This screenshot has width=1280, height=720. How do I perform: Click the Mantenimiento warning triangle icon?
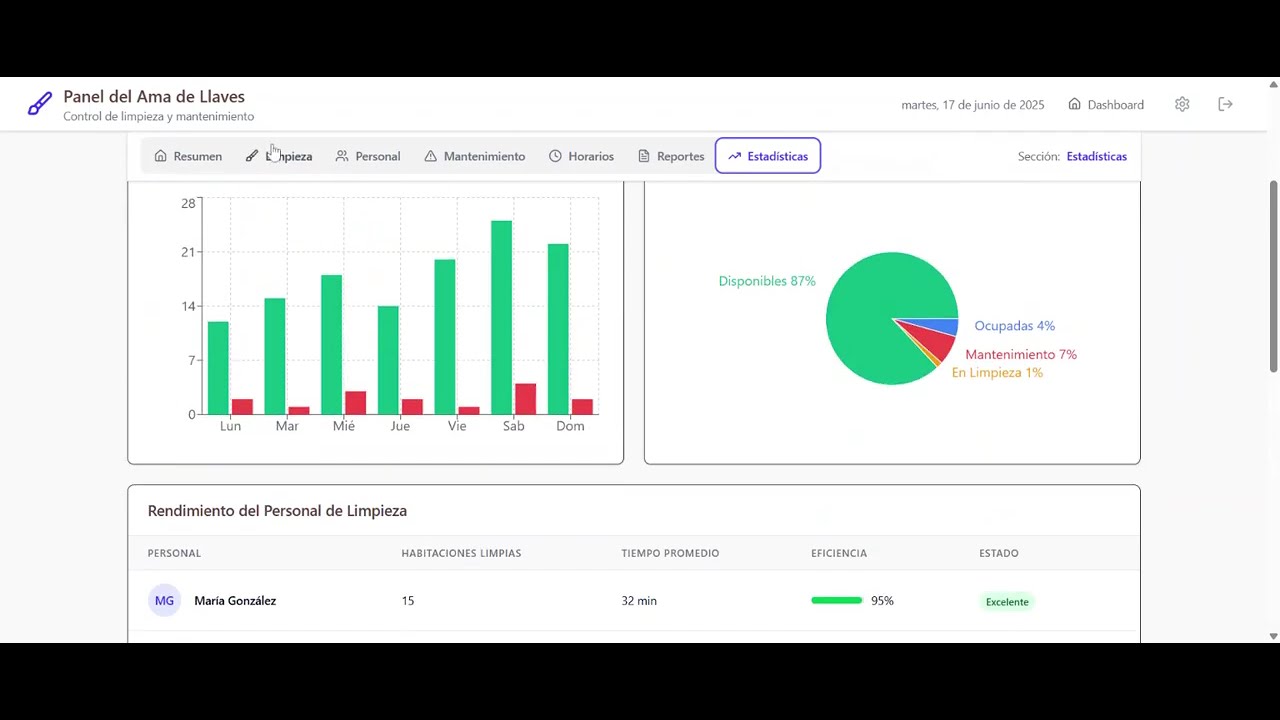pos(430,156)
